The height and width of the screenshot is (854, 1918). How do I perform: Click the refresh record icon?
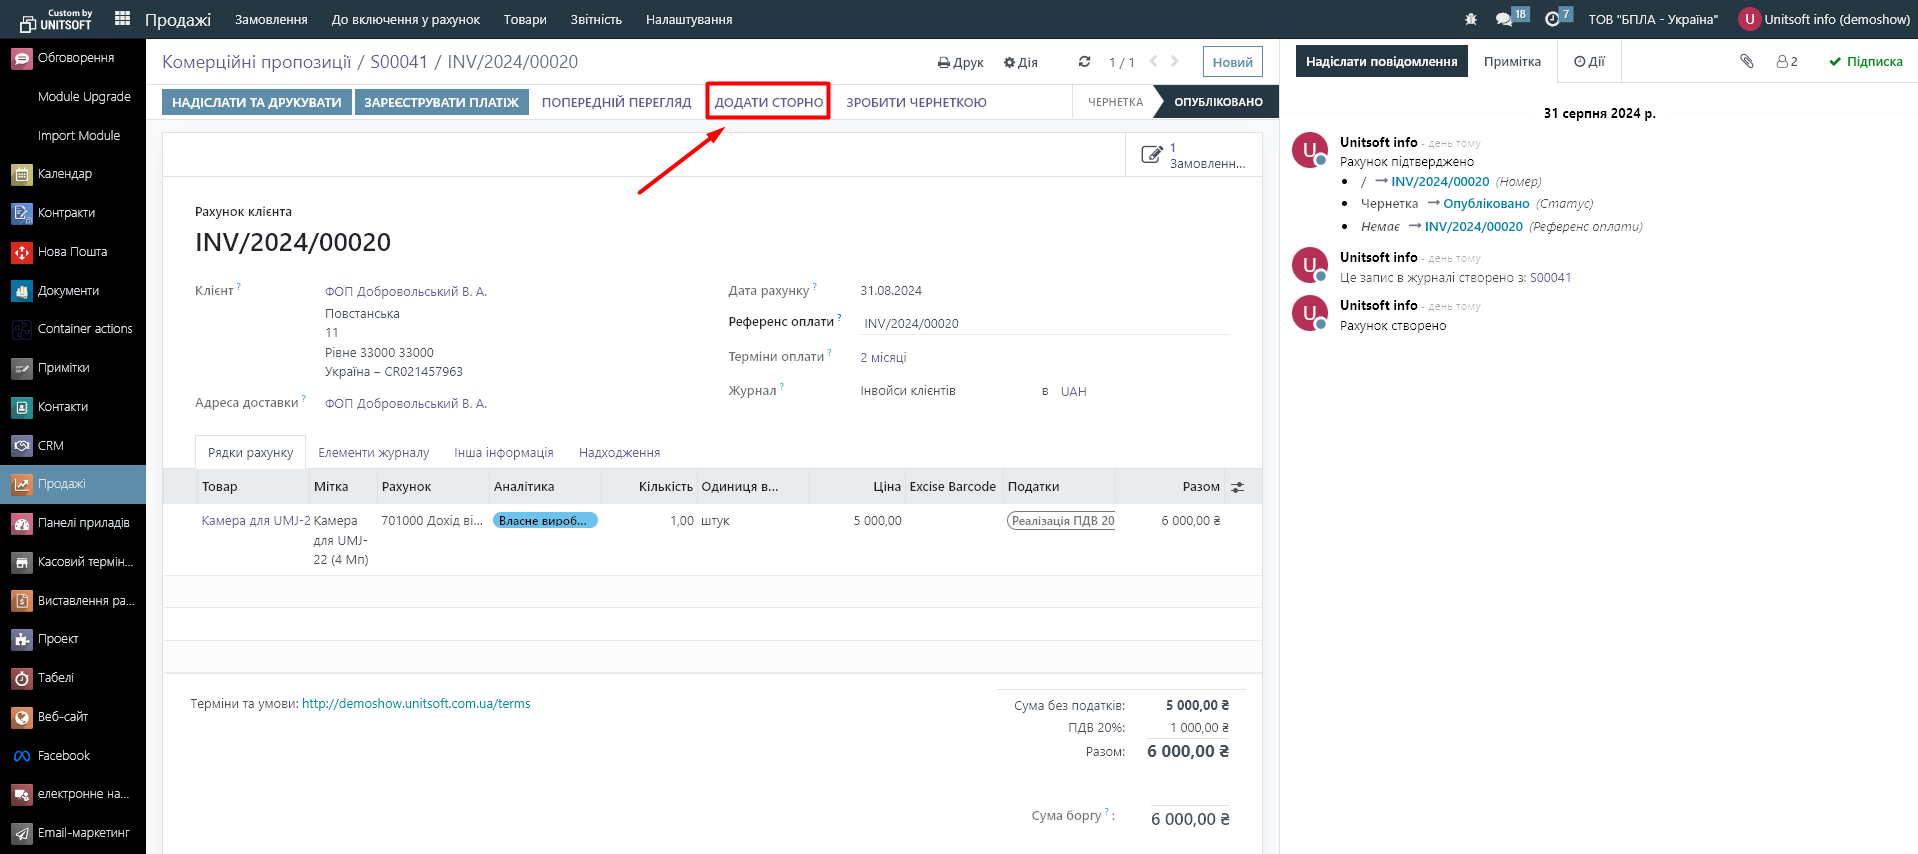[x=1084, y=62]
